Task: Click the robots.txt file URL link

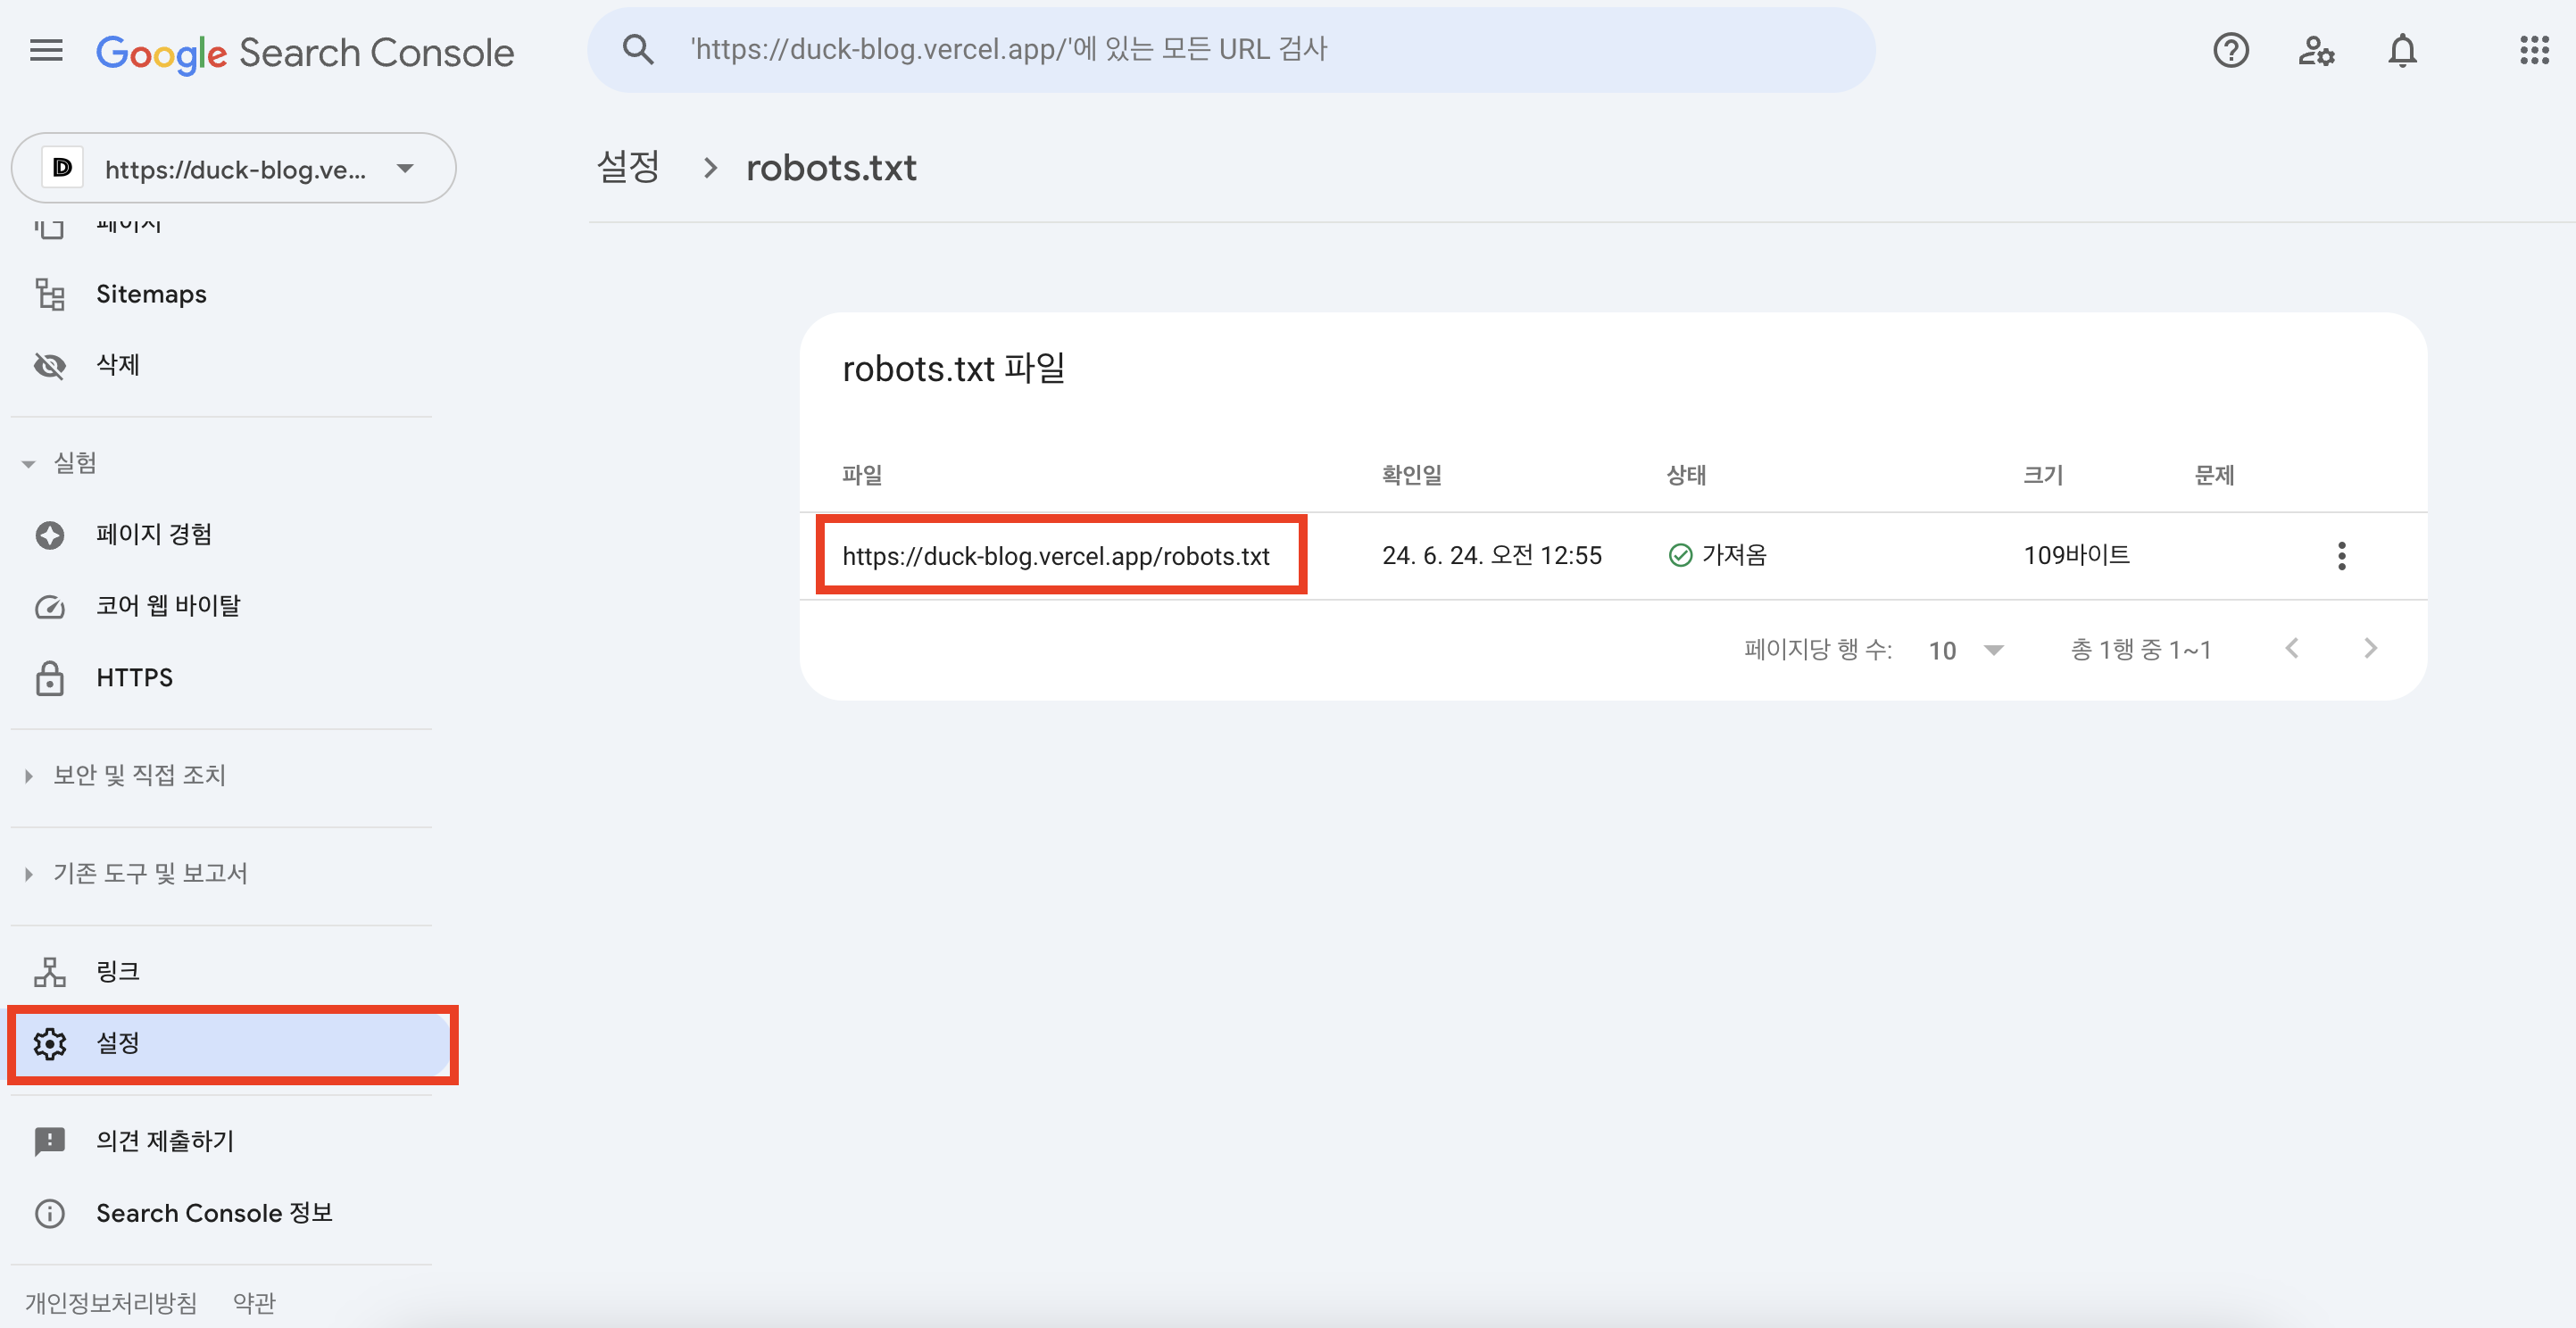Action: click(x=1055, y=556)
